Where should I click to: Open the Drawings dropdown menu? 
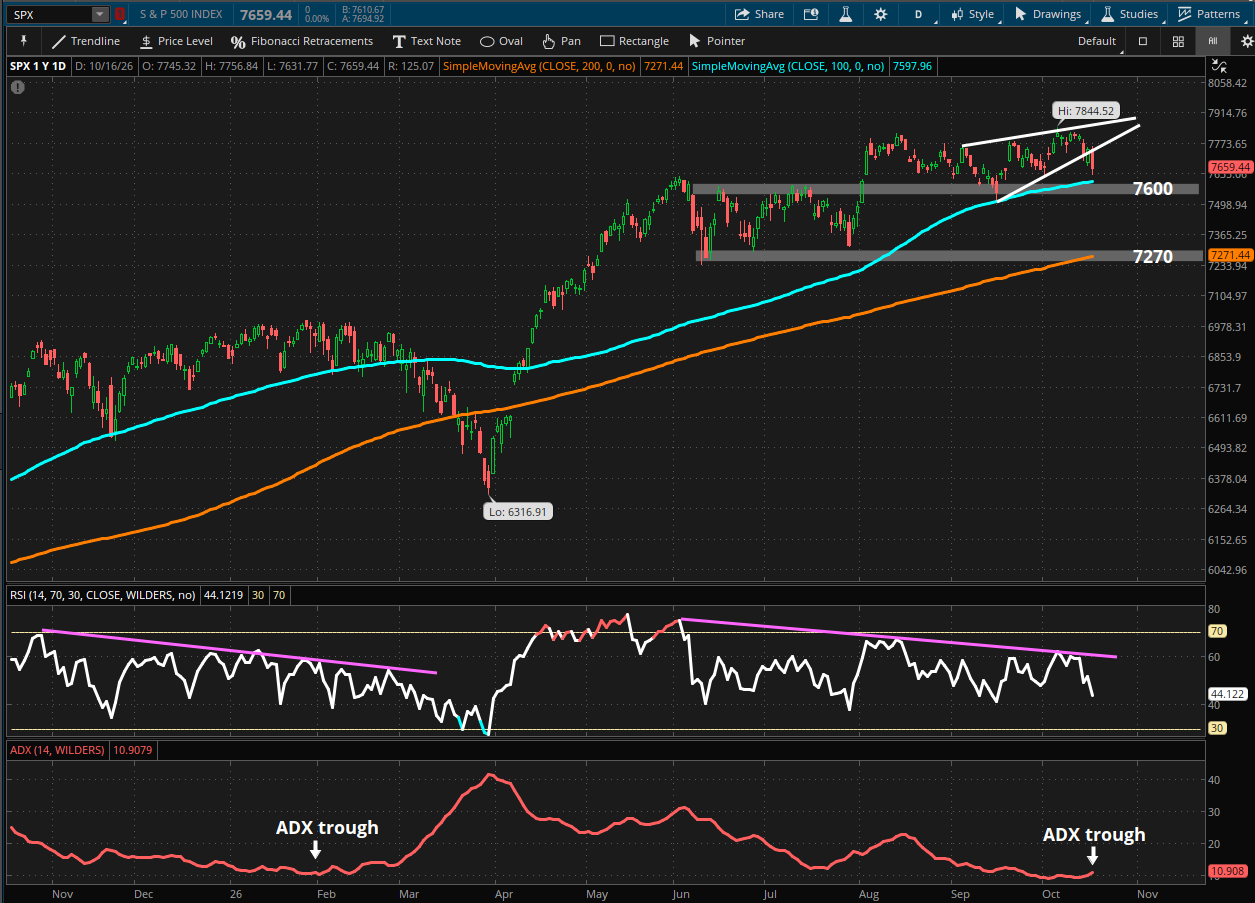(x=1048, y=14)
